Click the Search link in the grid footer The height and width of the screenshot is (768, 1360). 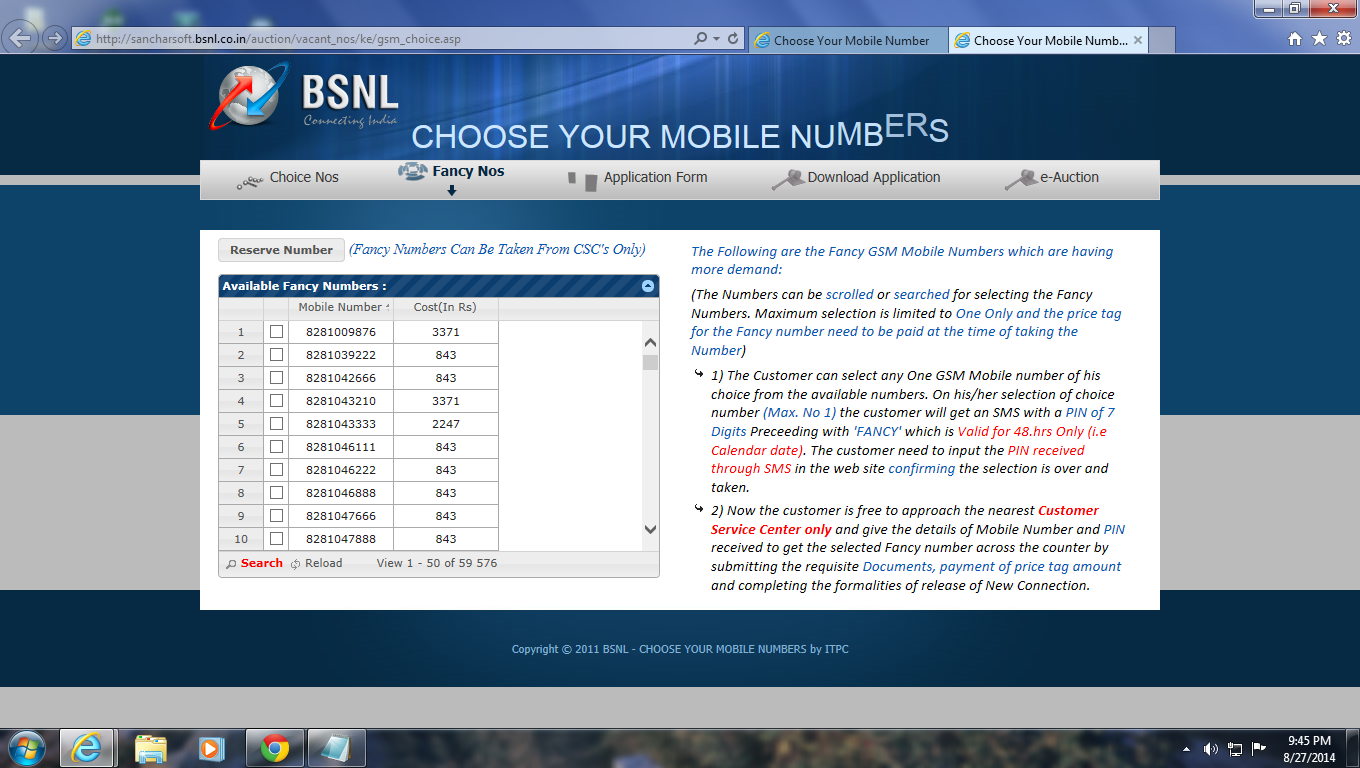(x=254, y=564)
